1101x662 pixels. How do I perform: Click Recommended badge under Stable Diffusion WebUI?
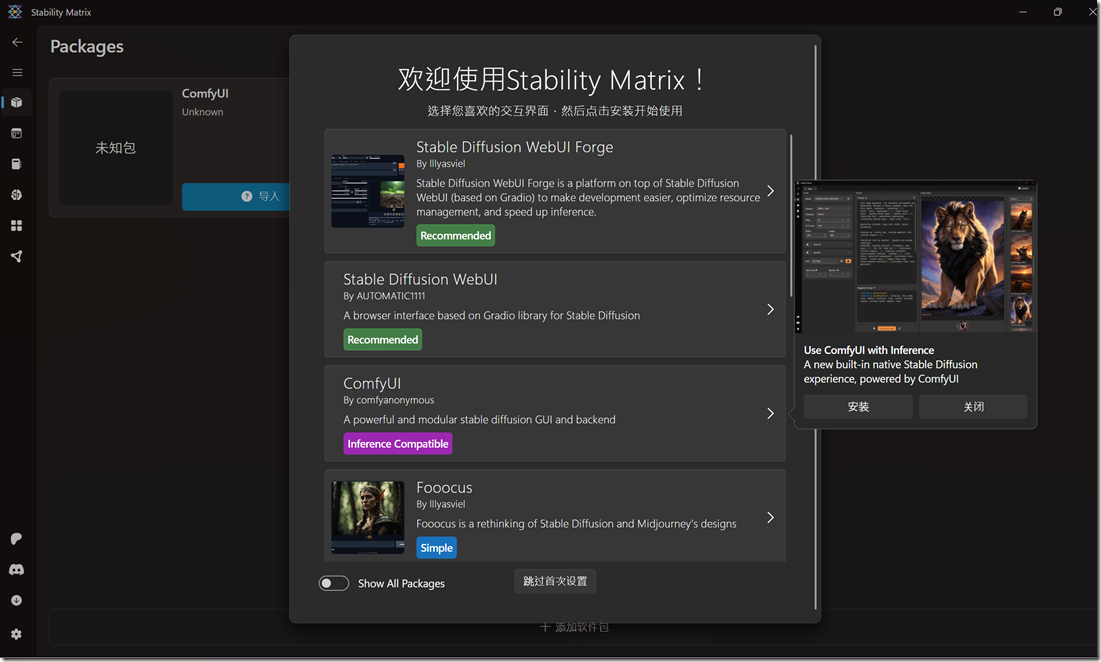[x=383, y=340]
